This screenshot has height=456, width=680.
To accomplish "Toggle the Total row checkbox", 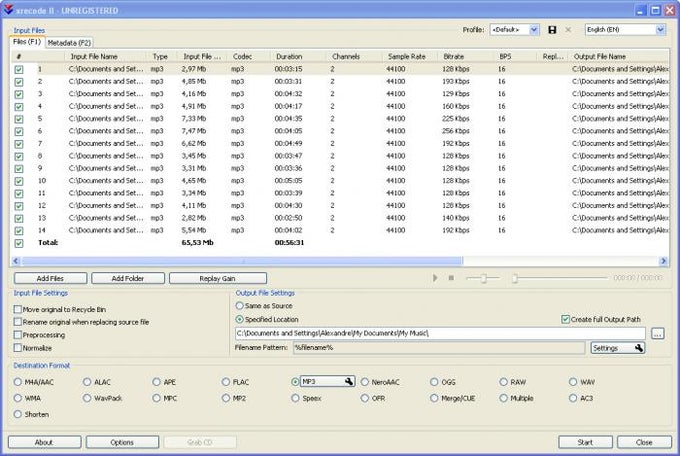I will pyautogui.click(x=19, y=243).
